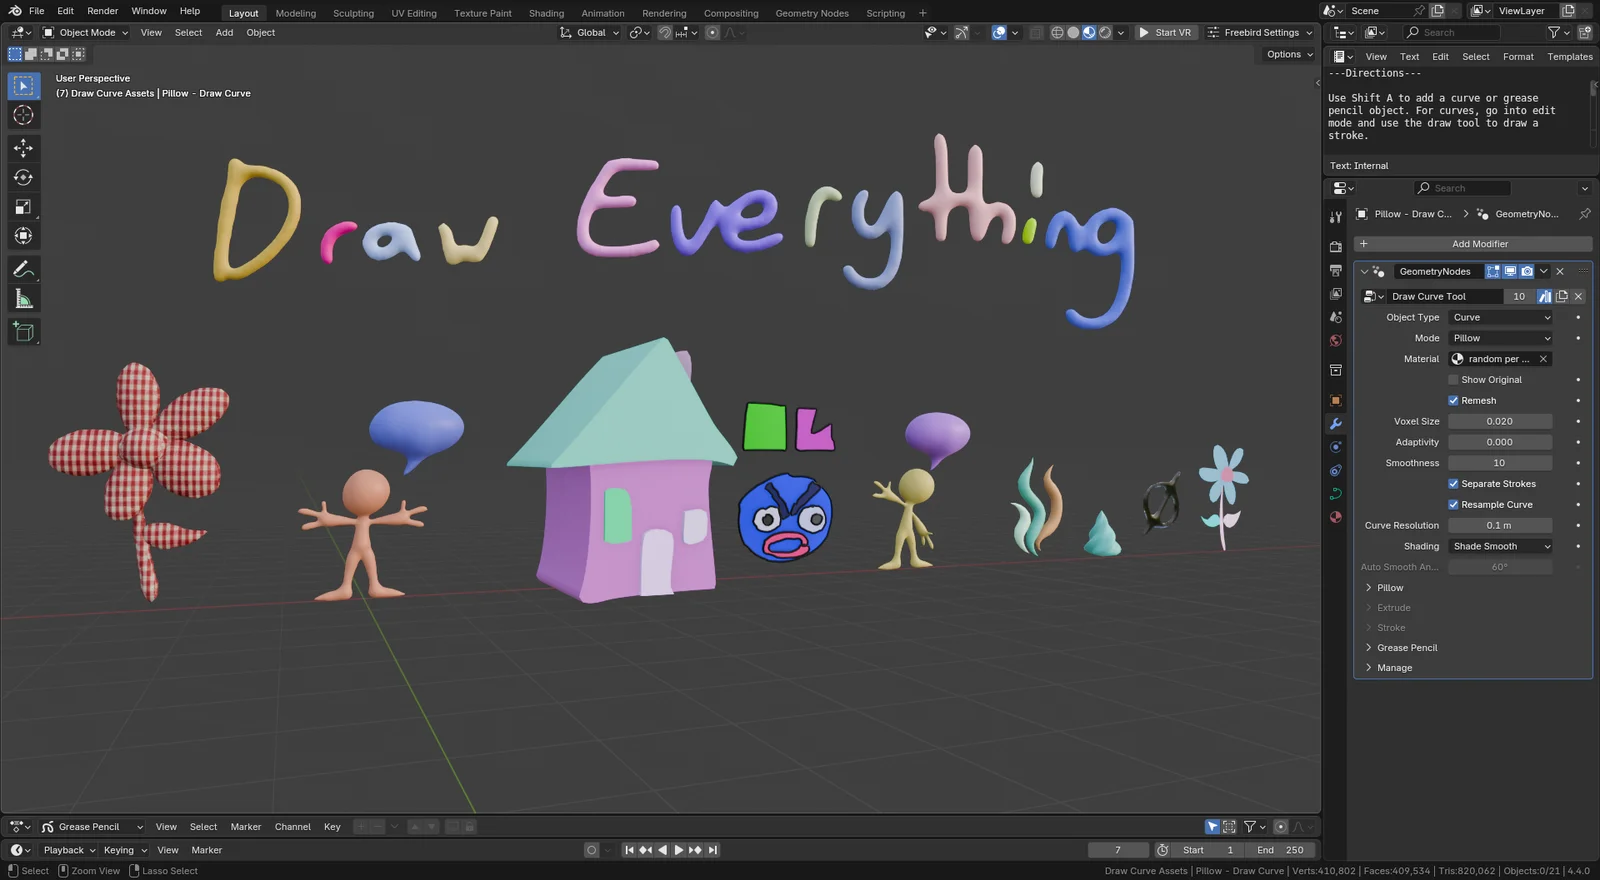
Task: Select the 3D Cursor tool
Action: point(23,116)
